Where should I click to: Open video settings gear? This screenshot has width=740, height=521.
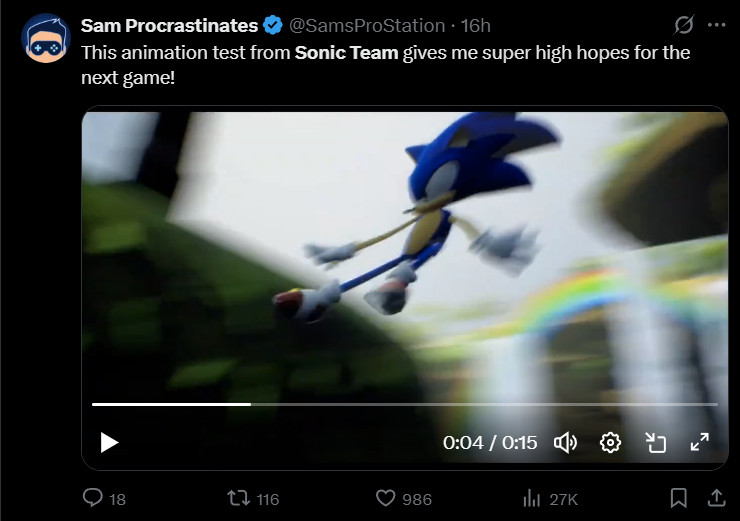610,443
